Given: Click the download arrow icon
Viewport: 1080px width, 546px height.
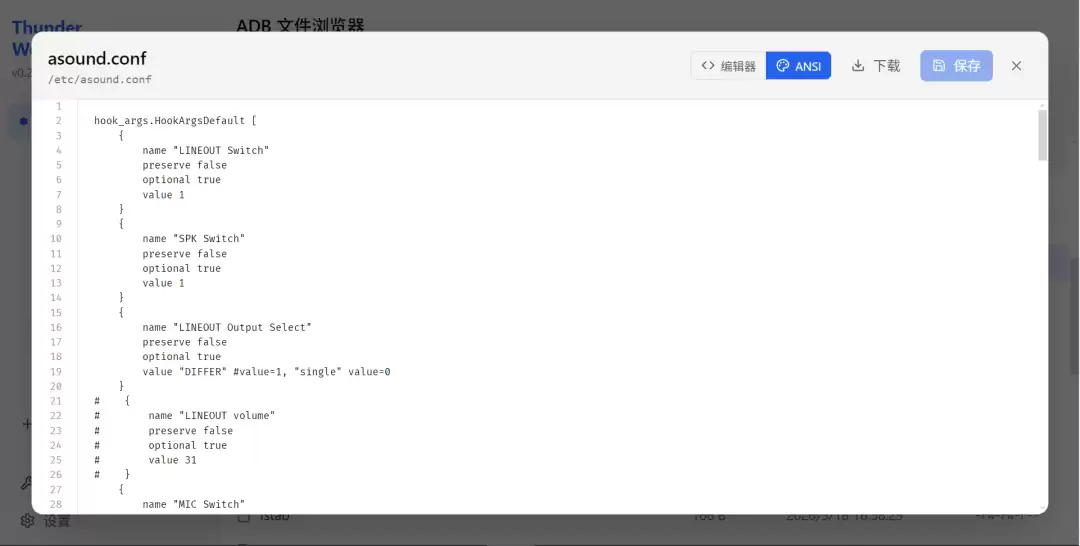Looking at the screenshot, I should (858, 65).
